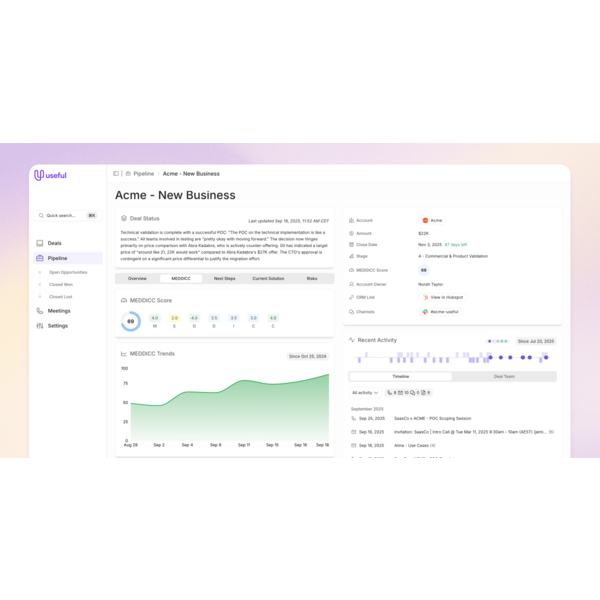Image resolution: width=600 pixels, height=600 pixels.
Task: Click the Acme account badge
Action: pos(431,220)
